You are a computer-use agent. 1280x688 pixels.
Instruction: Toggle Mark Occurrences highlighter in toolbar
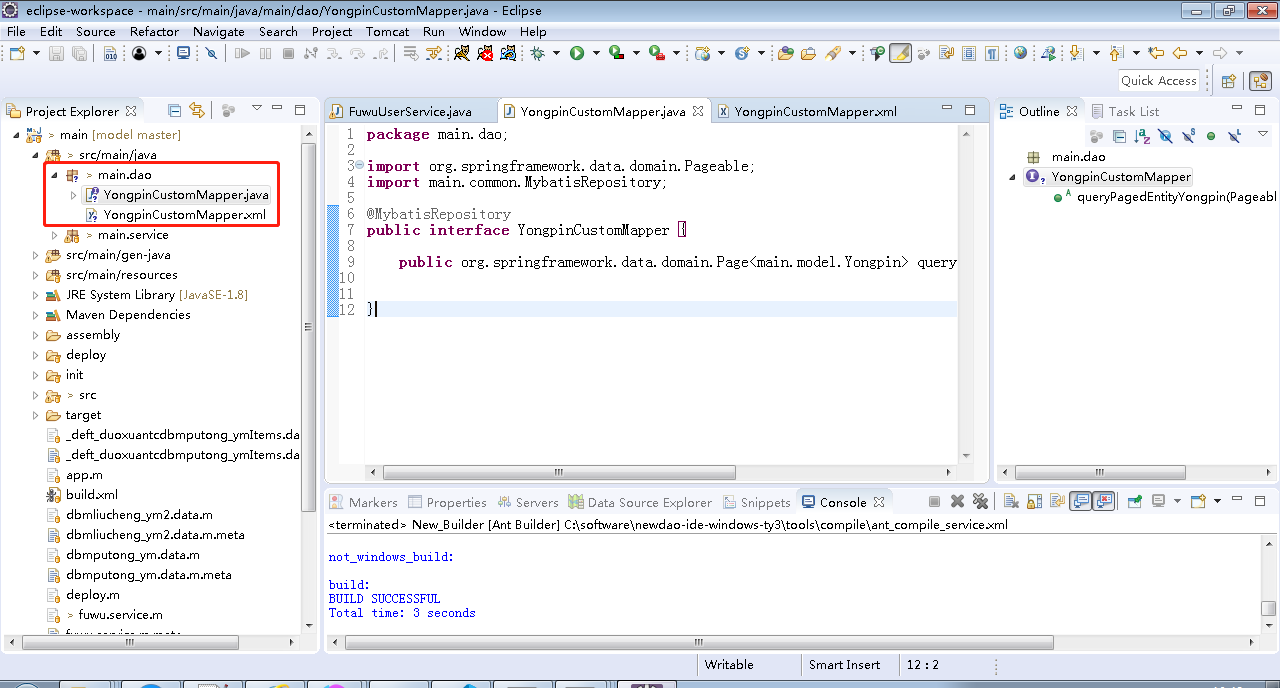[900, 53]
